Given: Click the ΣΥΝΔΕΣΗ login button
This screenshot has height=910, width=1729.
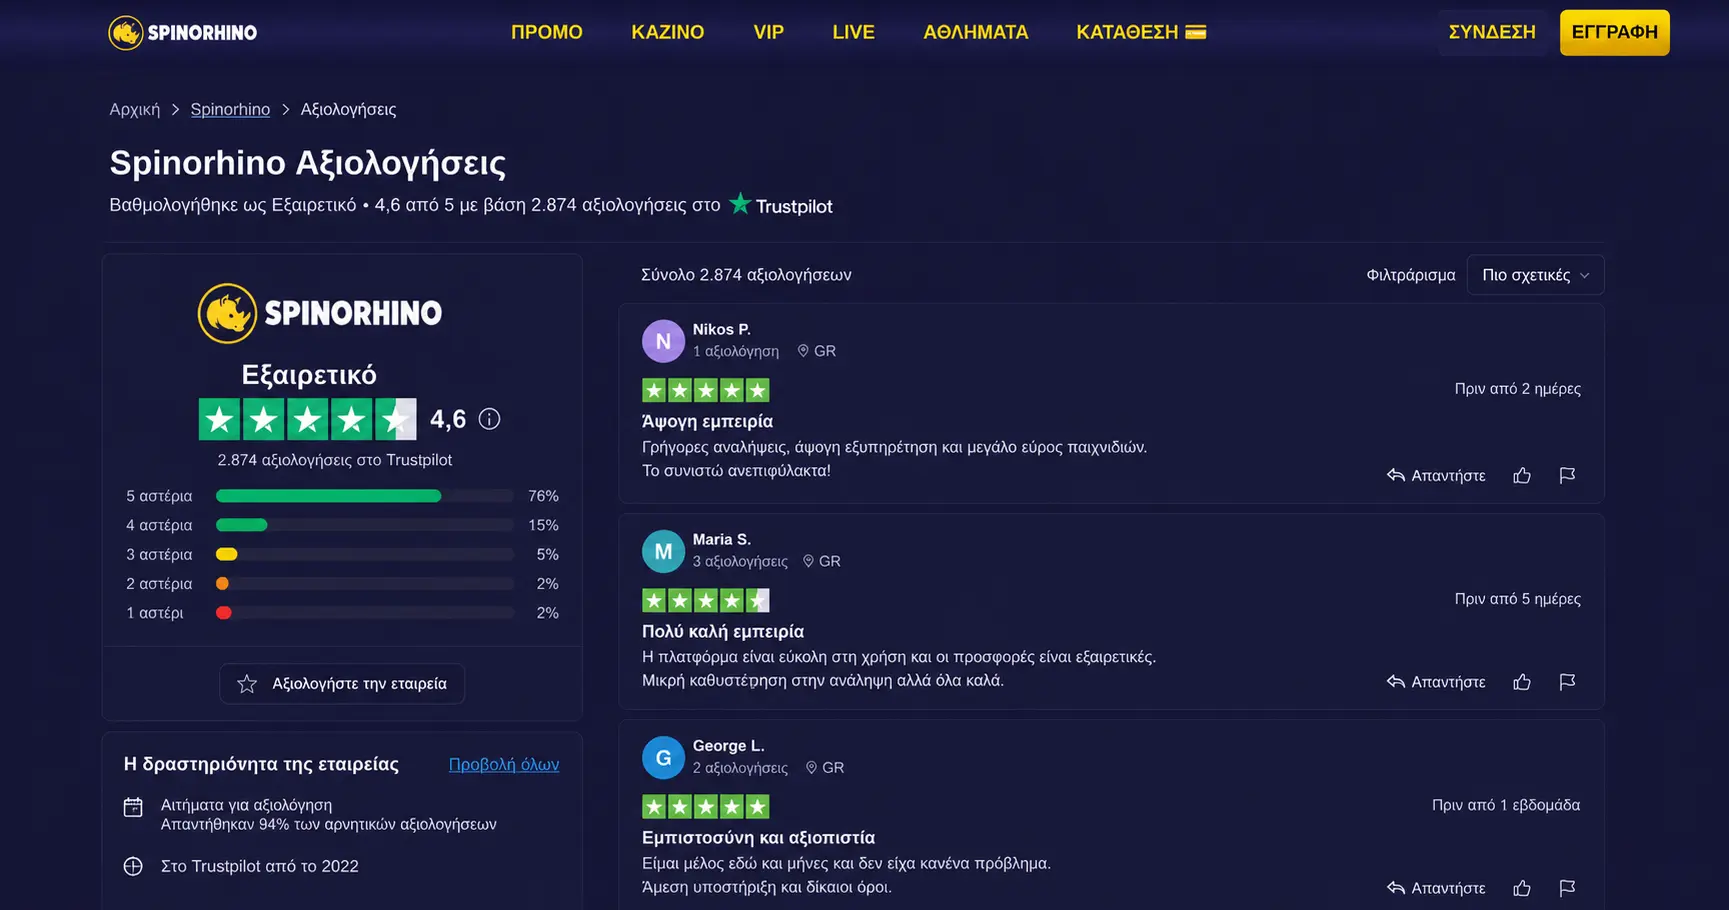Looking at the screenshot, I should (x=1492, y=32).
